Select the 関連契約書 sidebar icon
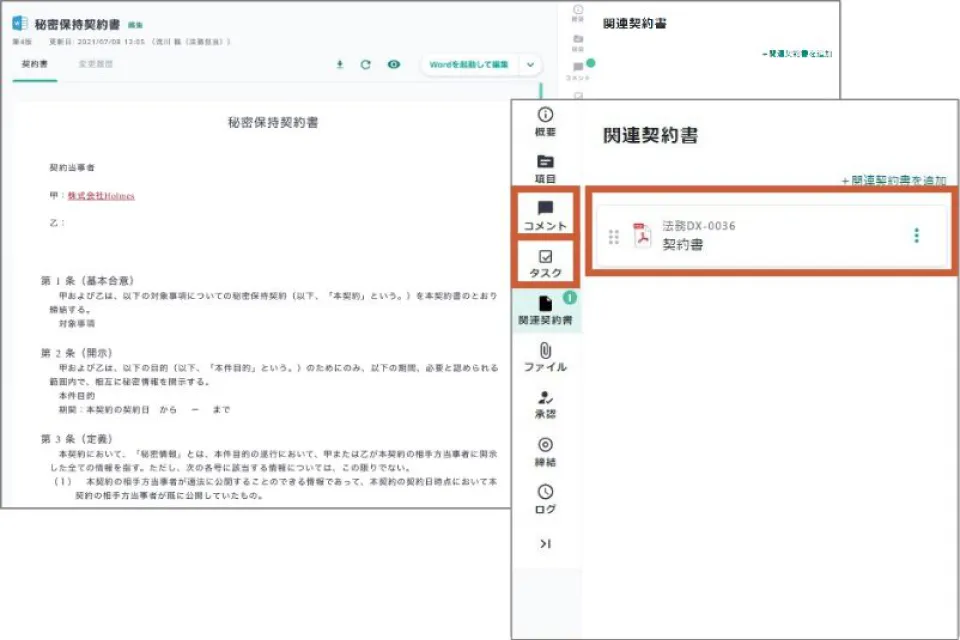 click(545, 312)
